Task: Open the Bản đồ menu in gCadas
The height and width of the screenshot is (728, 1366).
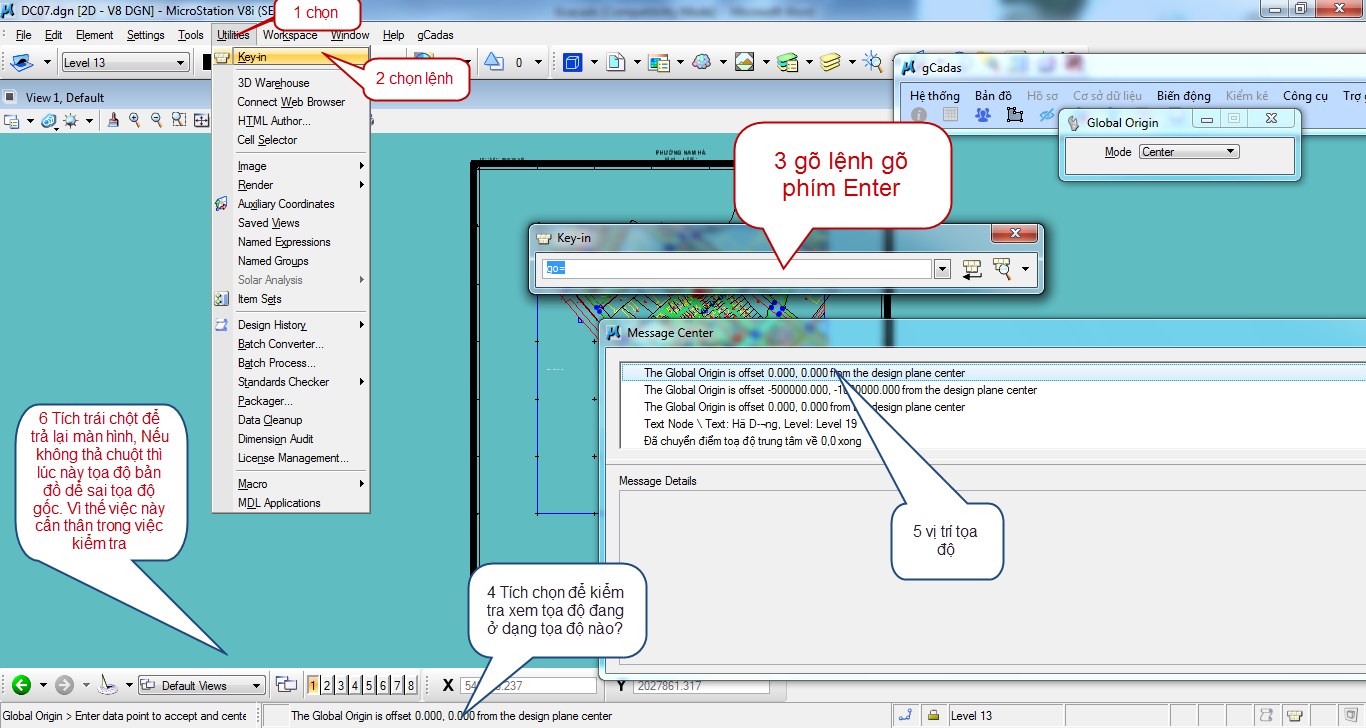Action: [993, 96]
